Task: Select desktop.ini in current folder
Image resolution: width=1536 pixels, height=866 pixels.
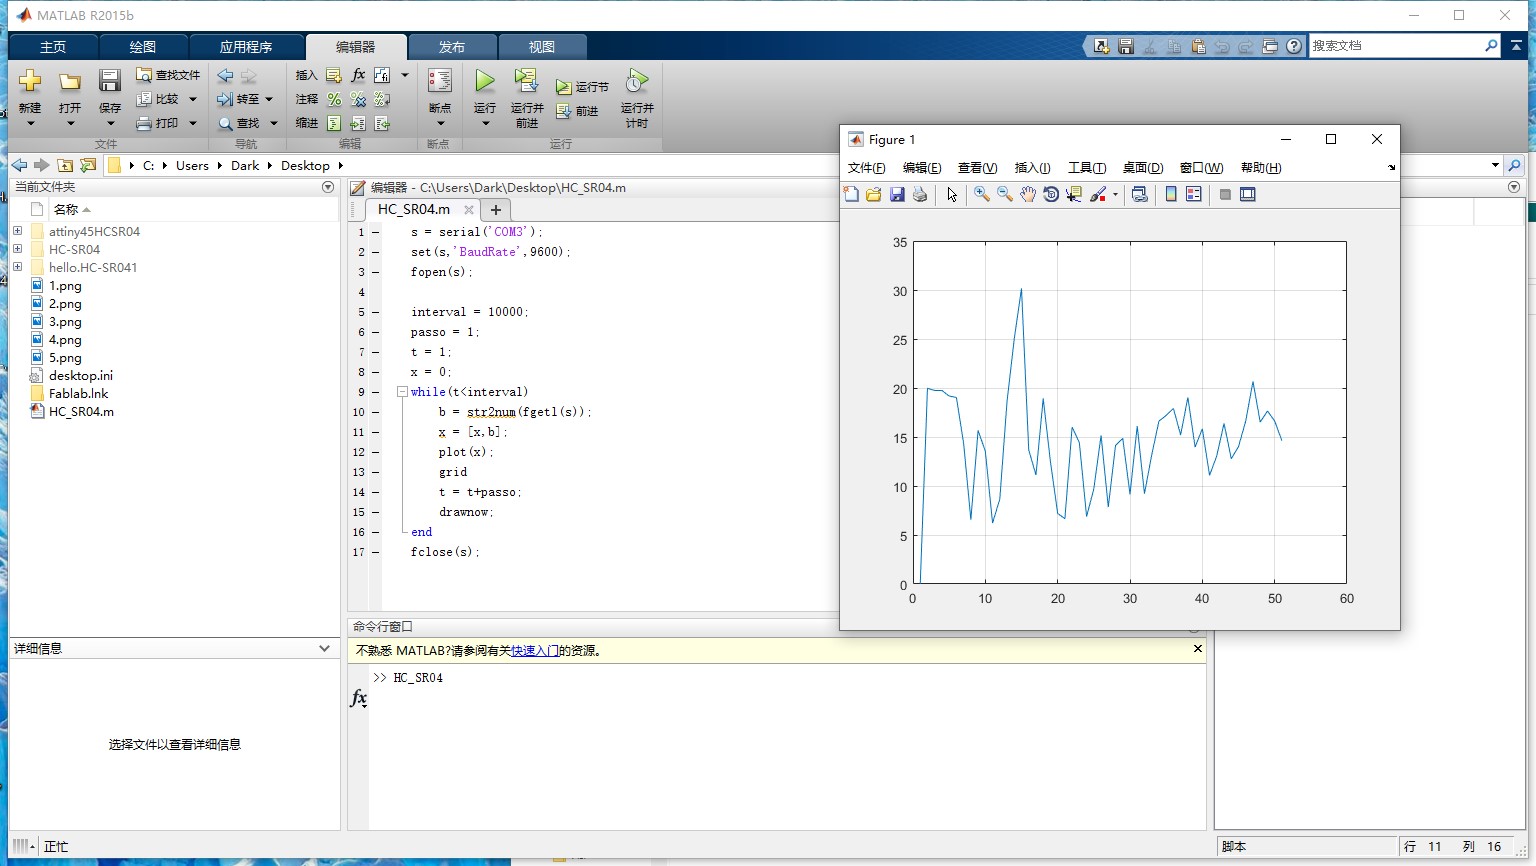Action: pos(81,376)
